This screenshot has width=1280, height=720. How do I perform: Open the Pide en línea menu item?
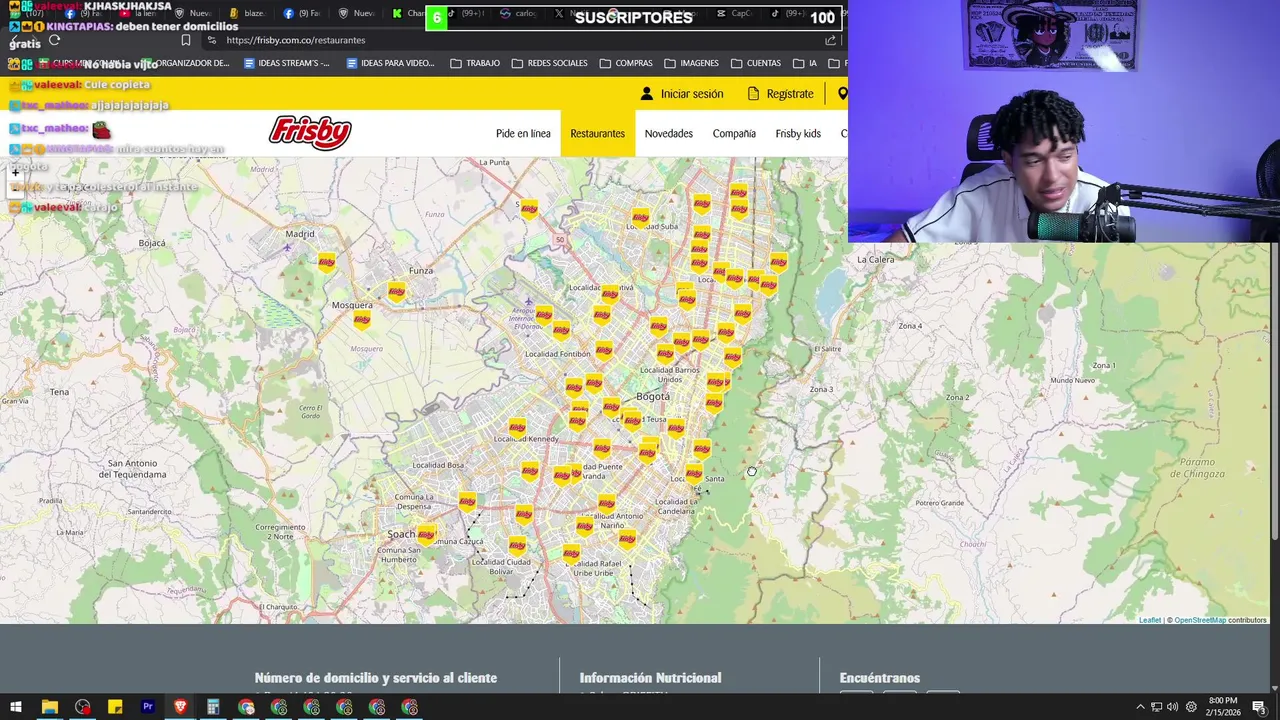(523, 133)
